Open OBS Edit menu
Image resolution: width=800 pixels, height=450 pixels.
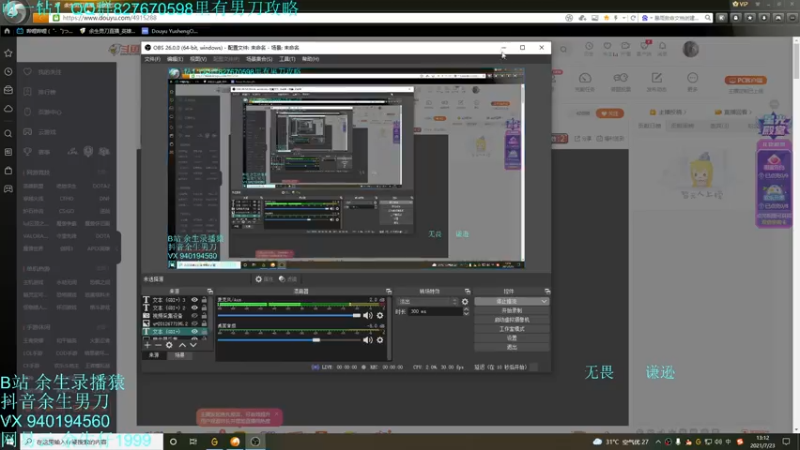click(175, 59)
